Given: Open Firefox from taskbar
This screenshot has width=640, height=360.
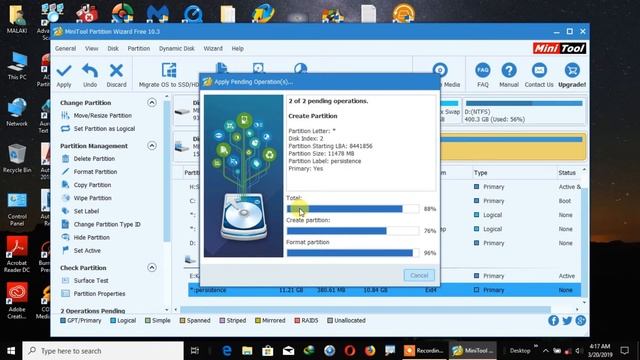Looking at the screenshot, I should tap(370, 351).
